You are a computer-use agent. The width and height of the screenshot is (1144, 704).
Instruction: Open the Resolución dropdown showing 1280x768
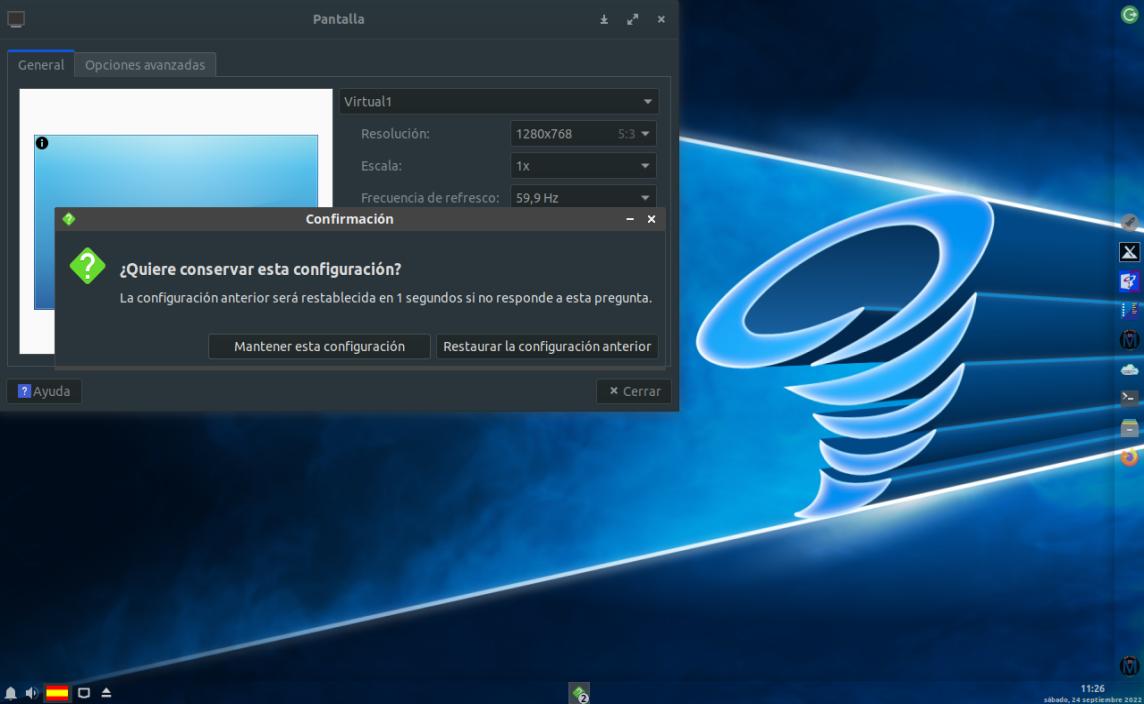pos(582,134)
